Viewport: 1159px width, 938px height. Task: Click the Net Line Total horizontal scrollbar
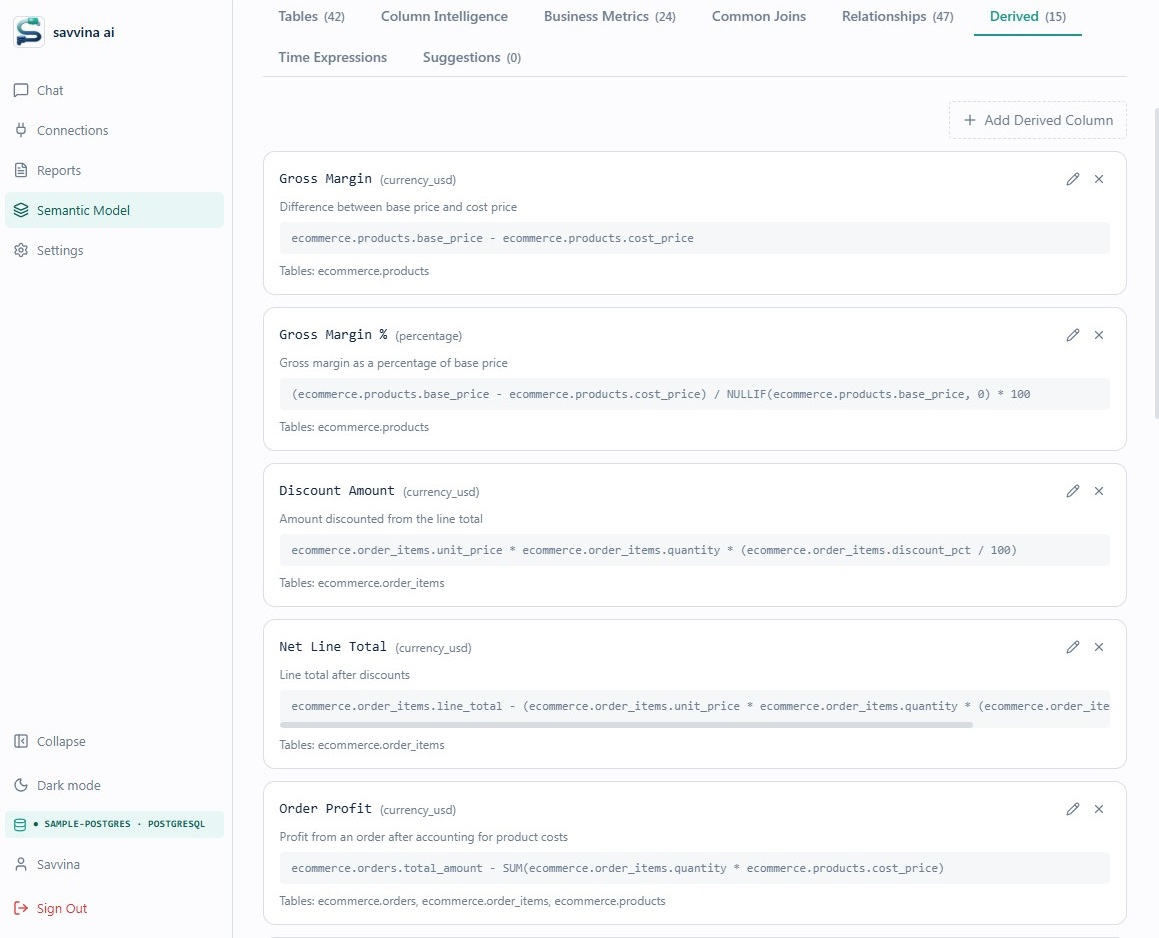(x=626, y=724)
